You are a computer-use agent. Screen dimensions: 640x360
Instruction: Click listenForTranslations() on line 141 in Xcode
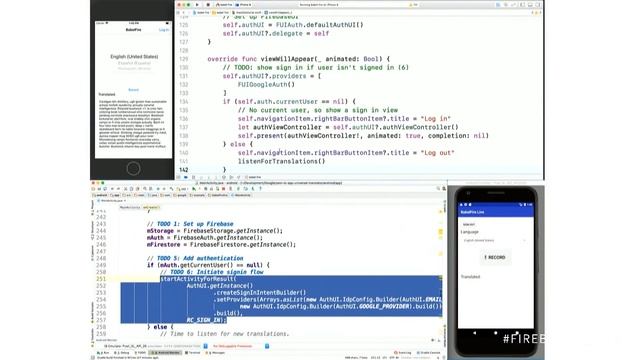(x=282, y=161)
